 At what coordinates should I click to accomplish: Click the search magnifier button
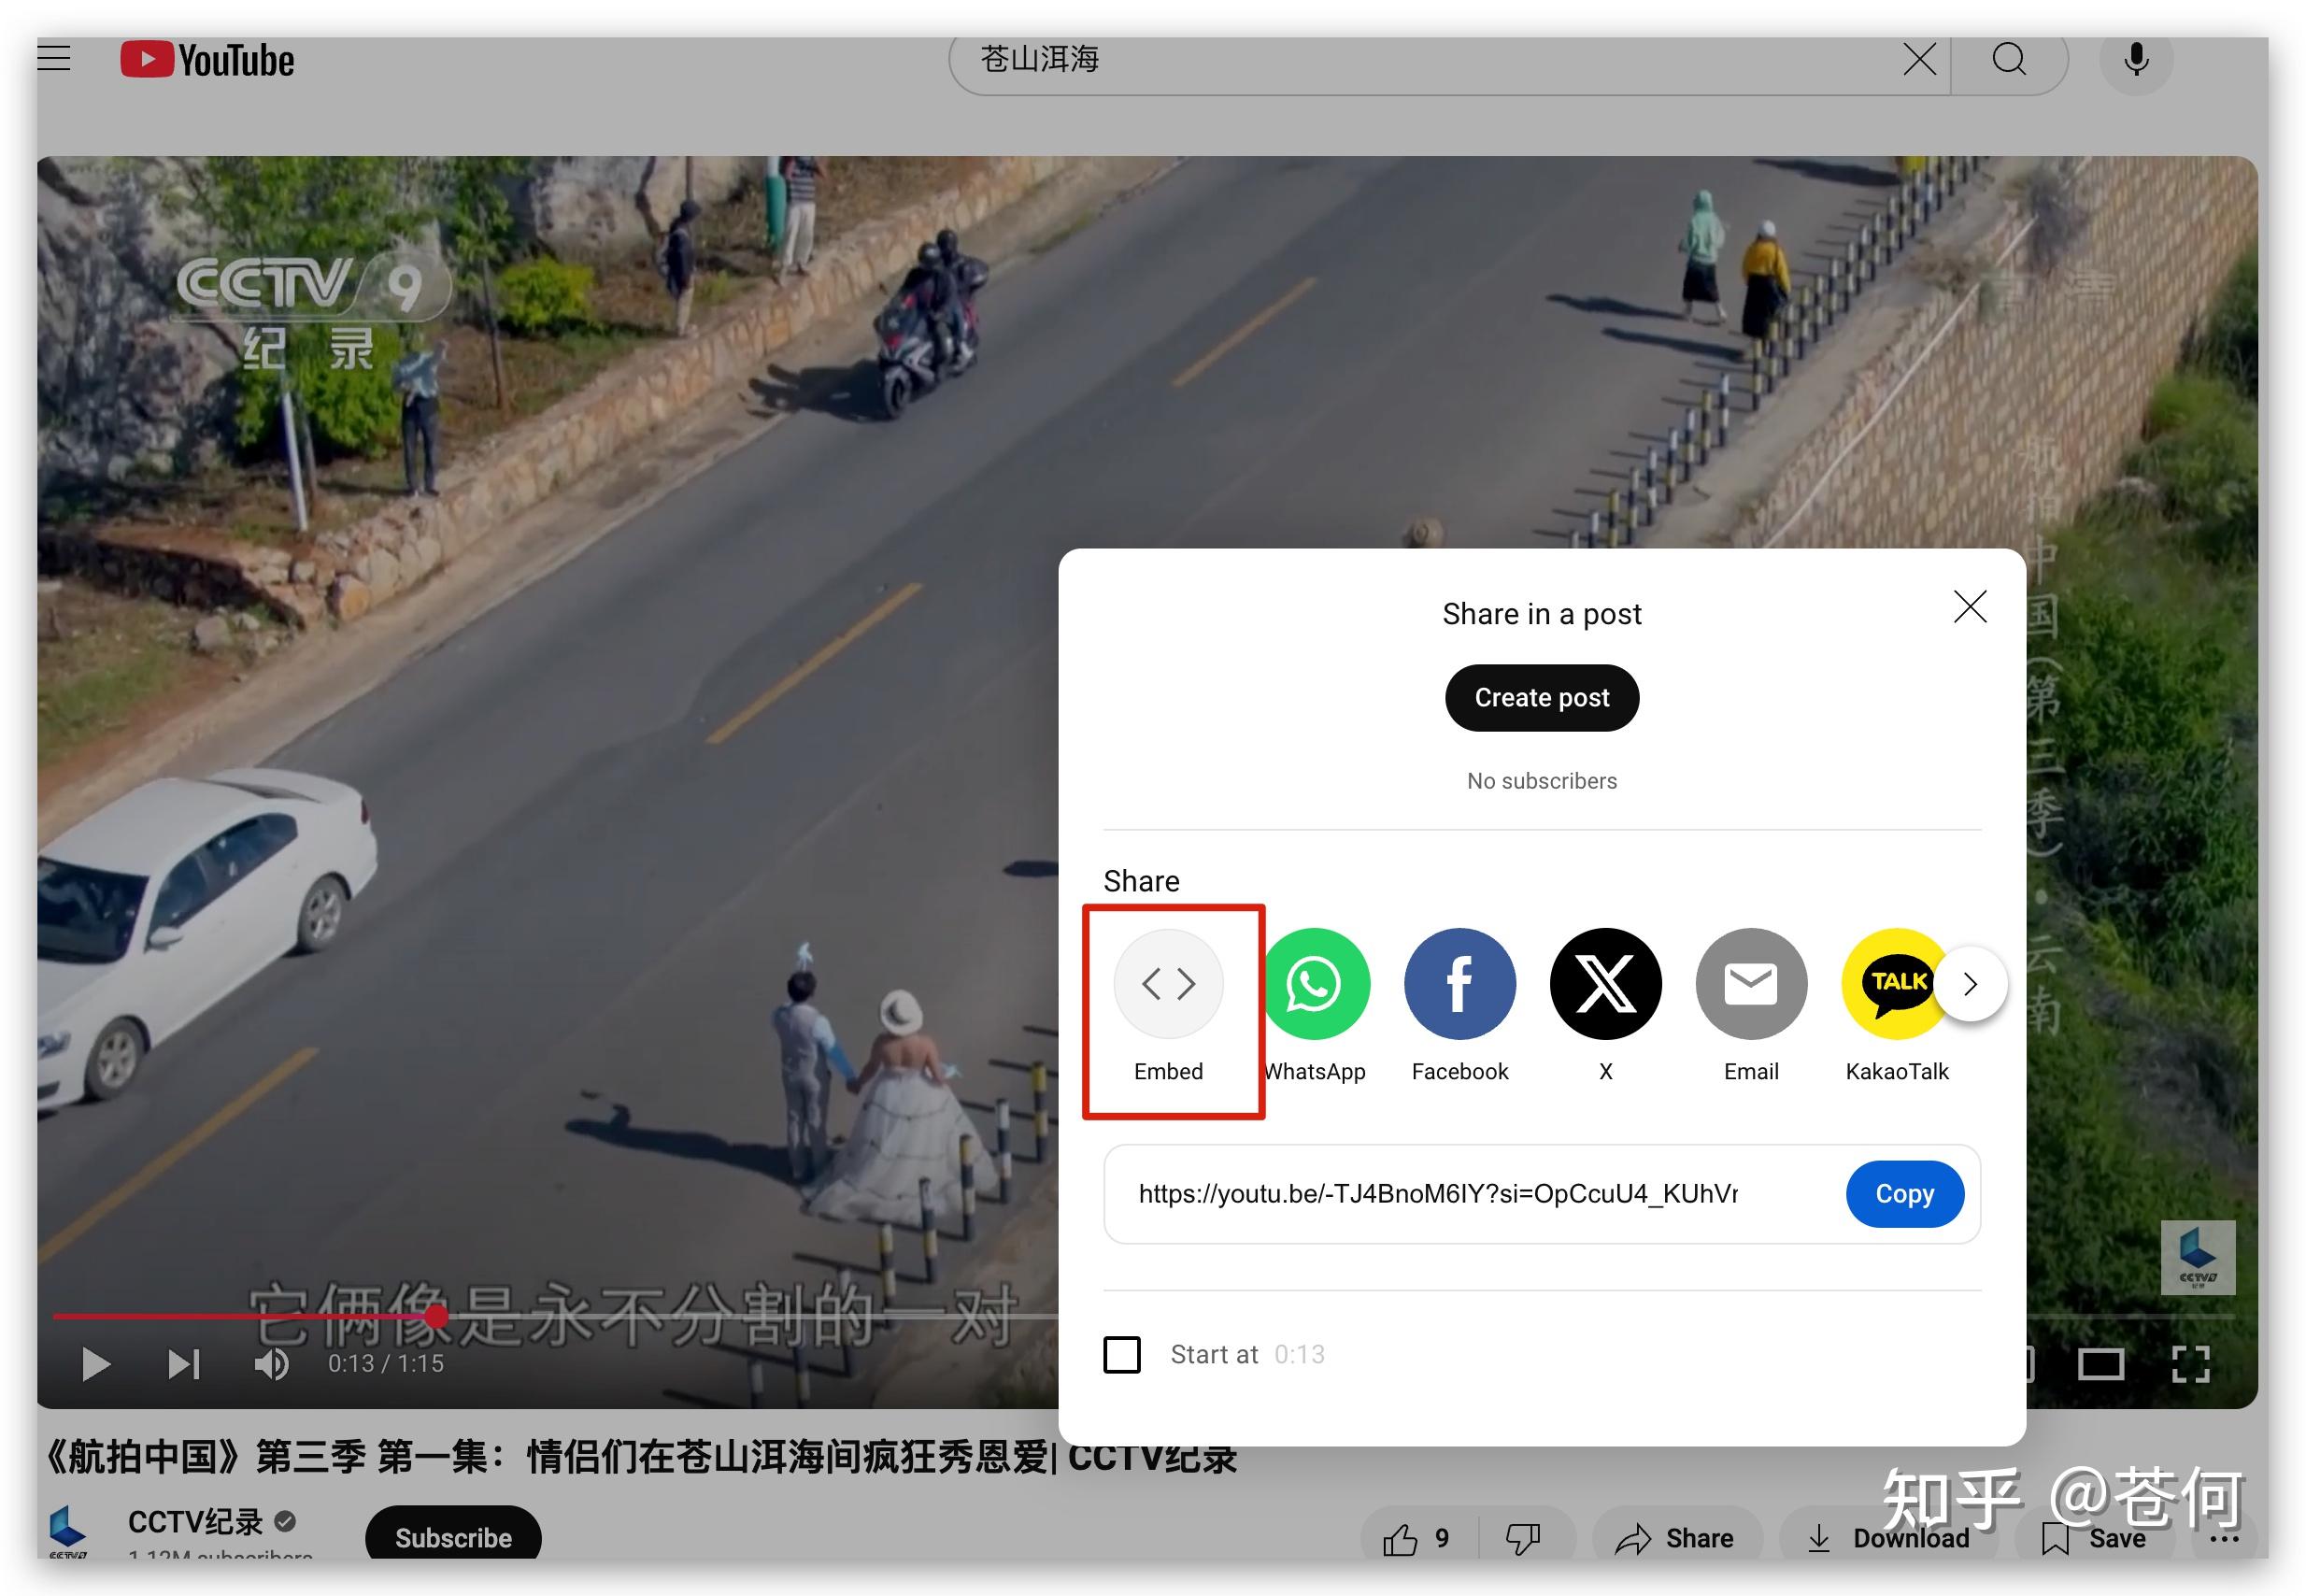click(2008, 60)
